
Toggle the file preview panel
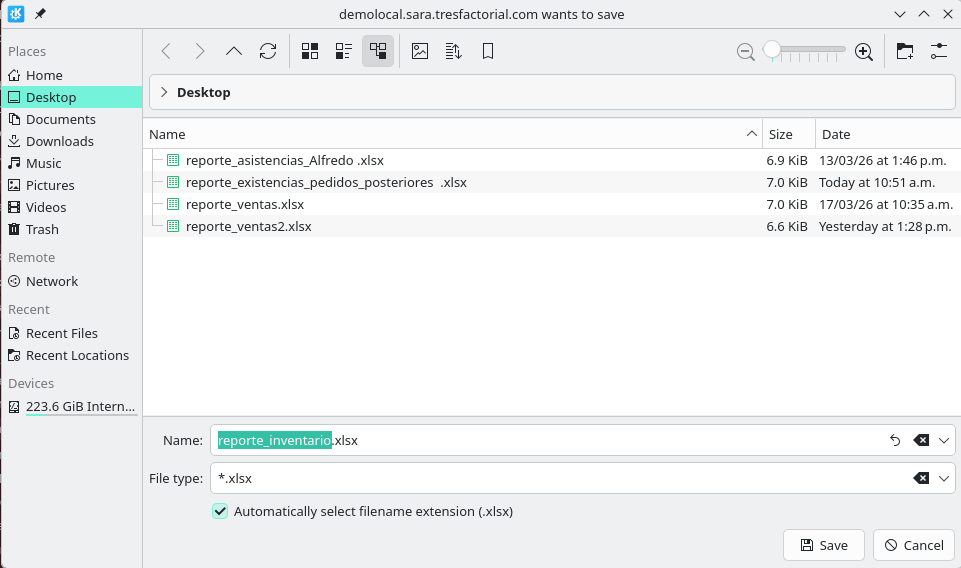pos(419,51)
